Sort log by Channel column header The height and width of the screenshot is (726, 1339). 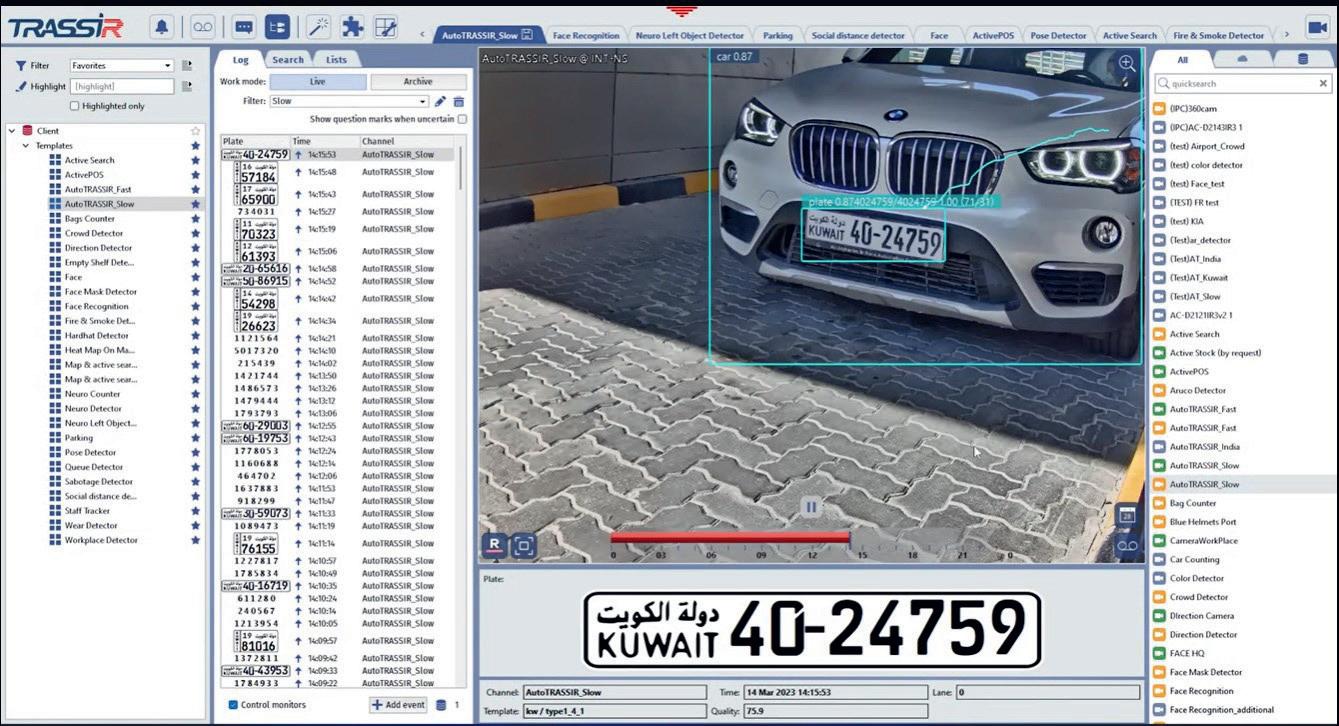407,141
